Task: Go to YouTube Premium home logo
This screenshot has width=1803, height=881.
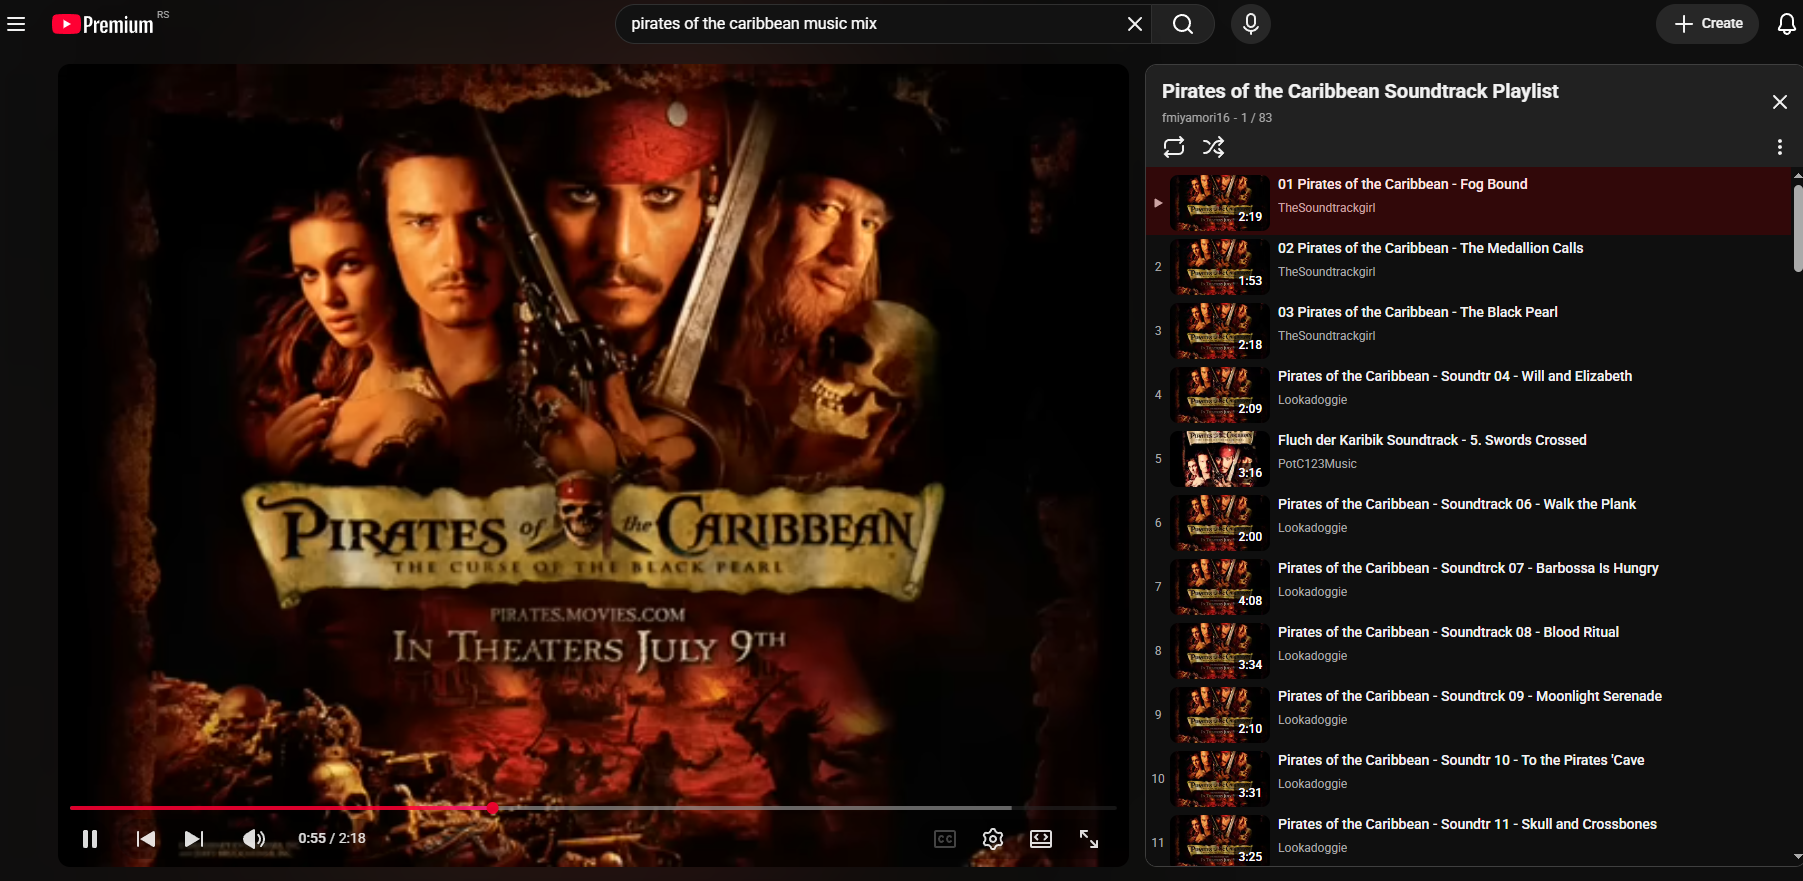Action: pyautogui.click(x=104, y=24)
